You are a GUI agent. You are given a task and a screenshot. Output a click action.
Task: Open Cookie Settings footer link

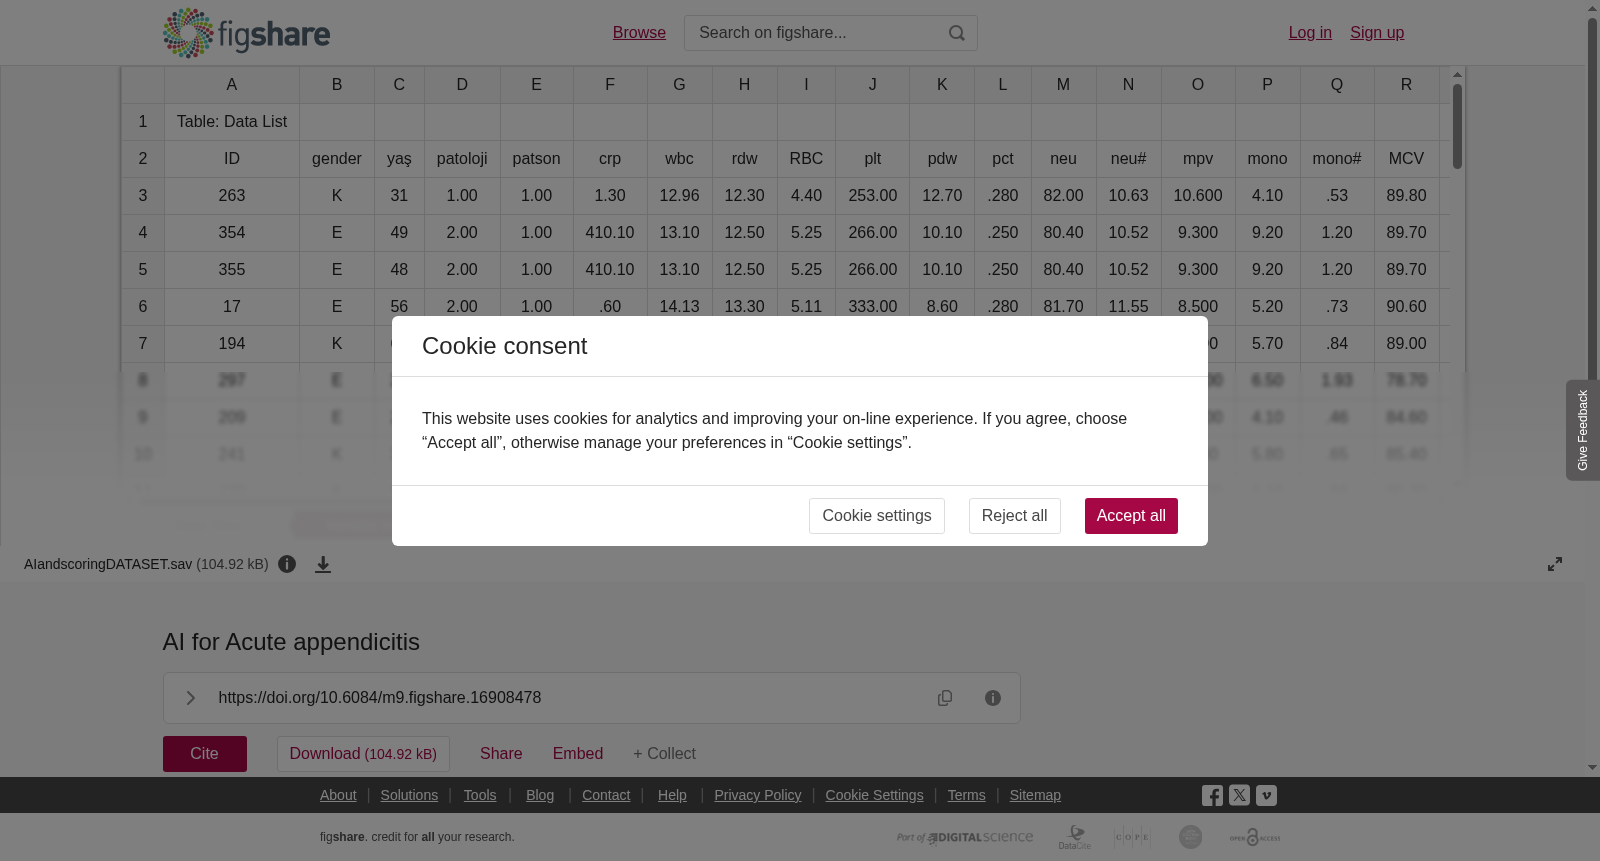pyautogui.click(x=874, y=795)
